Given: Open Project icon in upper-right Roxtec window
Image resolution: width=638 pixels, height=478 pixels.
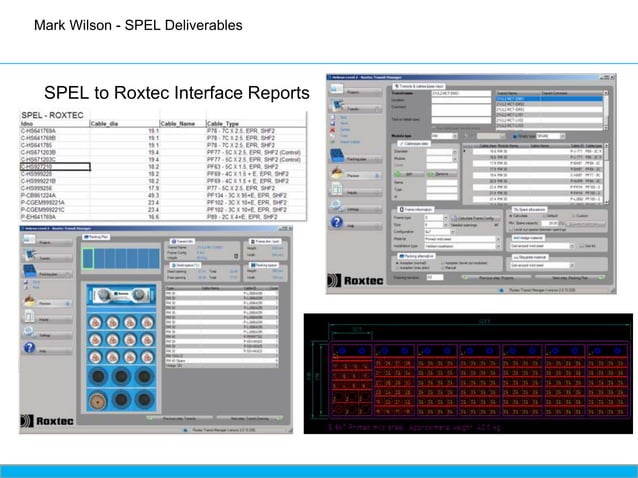Looking at the screenshot, I should pyautogui.click(x=336, y=89).
